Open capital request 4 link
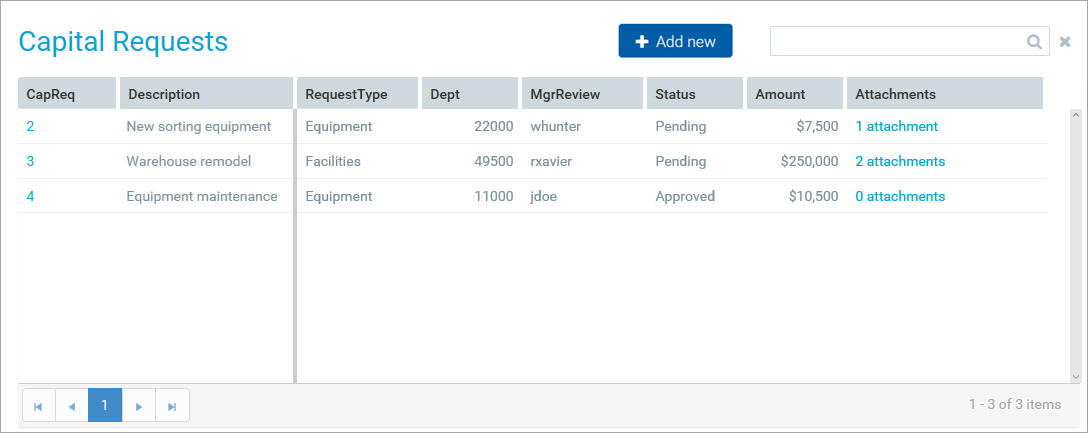 pos(30,196)
